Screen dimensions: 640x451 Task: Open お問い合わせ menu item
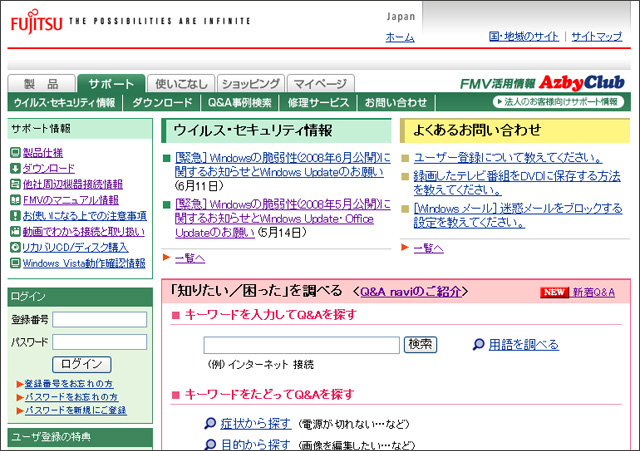[396, 102]
